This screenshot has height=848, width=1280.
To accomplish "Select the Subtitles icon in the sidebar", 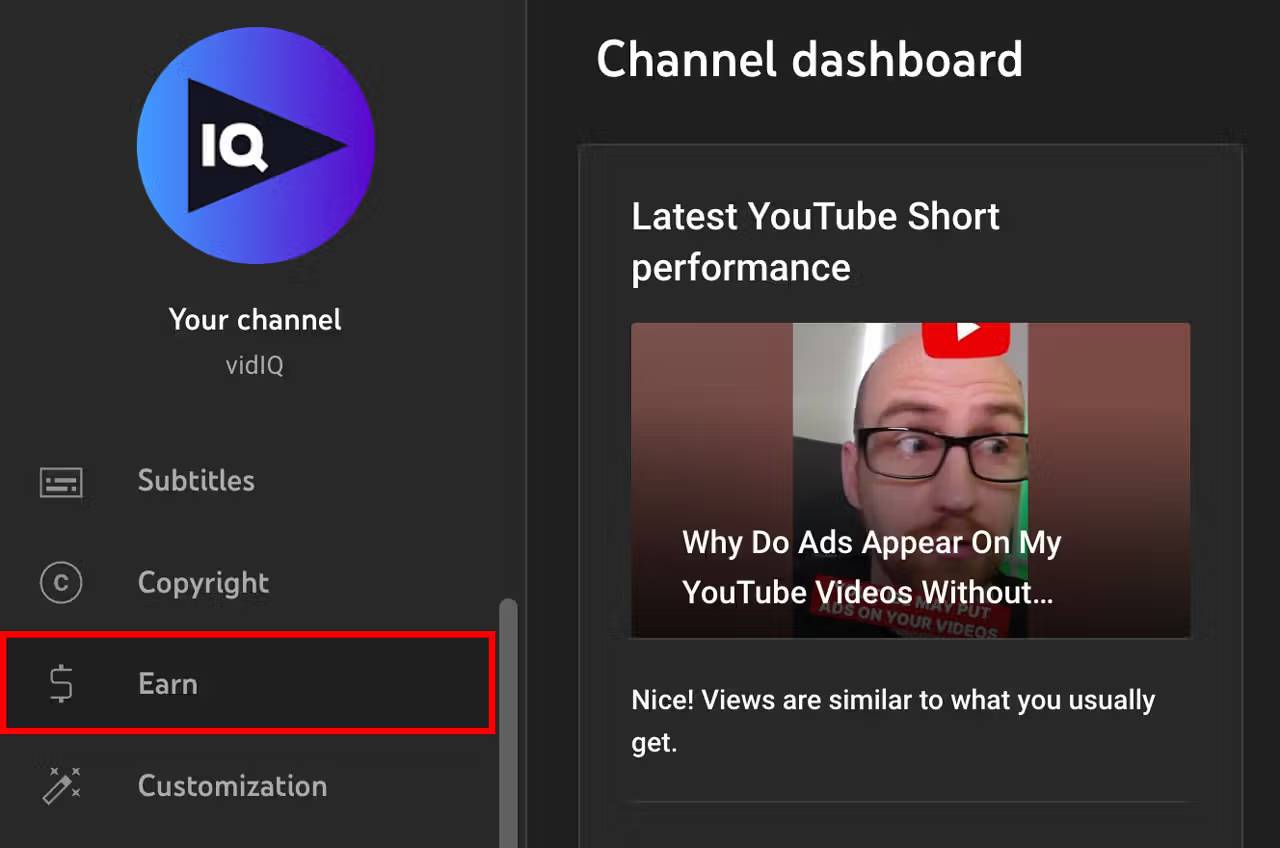I will pos(61,482).
